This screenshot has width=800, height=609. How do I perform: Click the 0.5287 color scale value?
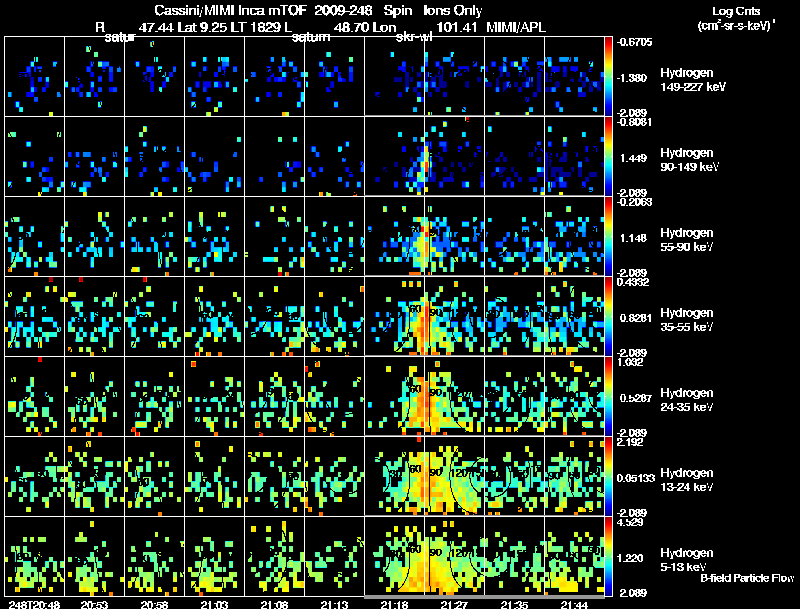coord(636,398)
